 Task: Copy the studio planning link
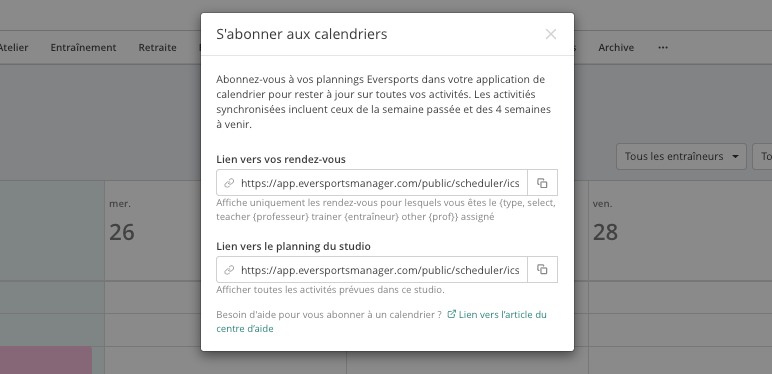pyautogui.click(x=542, y=270)
